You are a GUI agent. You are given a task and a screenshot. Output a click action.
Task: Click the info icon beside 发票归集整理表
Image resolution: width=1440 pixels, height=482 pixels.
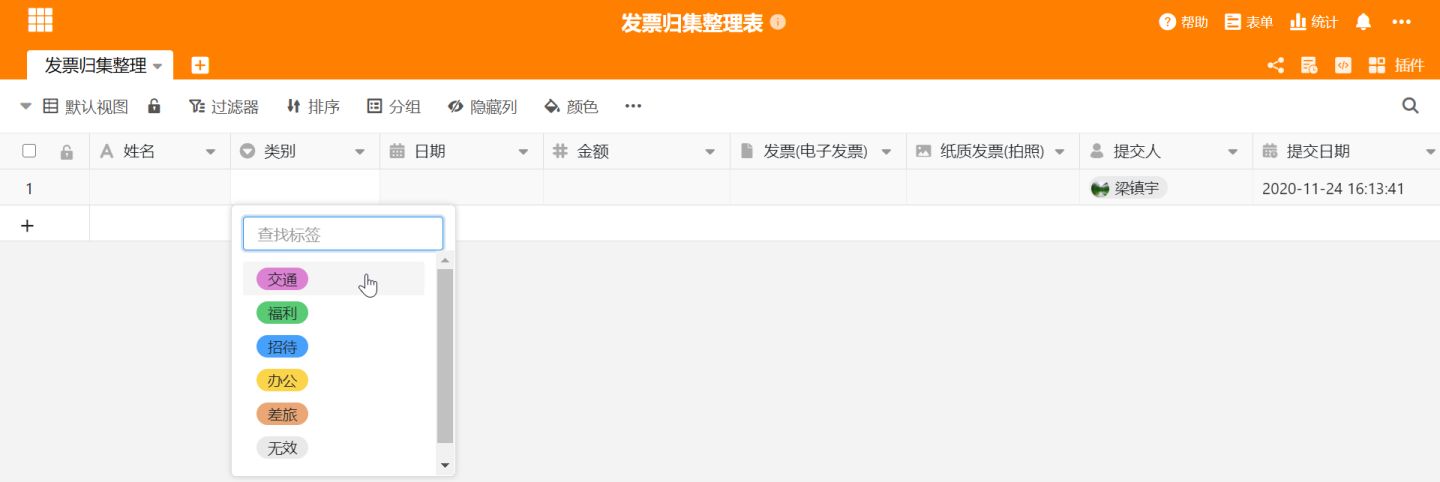point(778,22)
